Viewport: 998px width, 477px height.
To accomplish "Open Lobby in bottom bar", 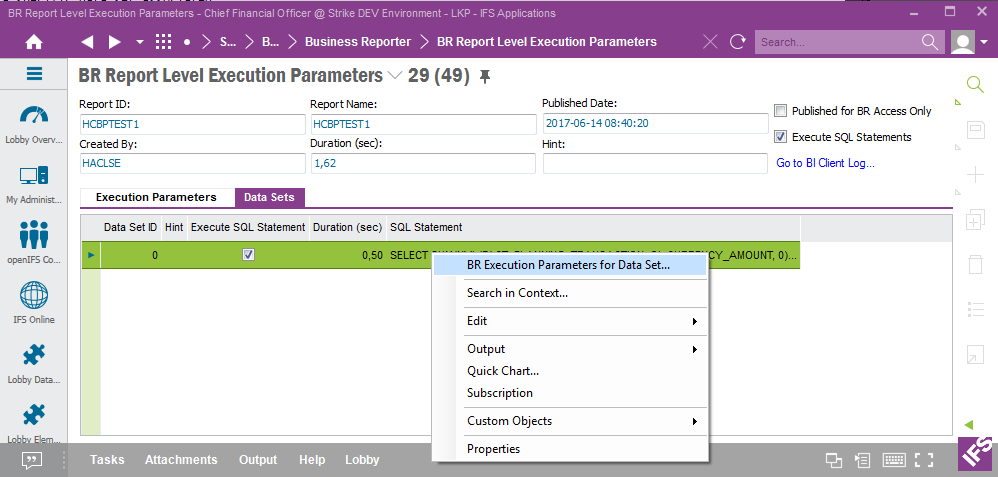I will [362, 460].
